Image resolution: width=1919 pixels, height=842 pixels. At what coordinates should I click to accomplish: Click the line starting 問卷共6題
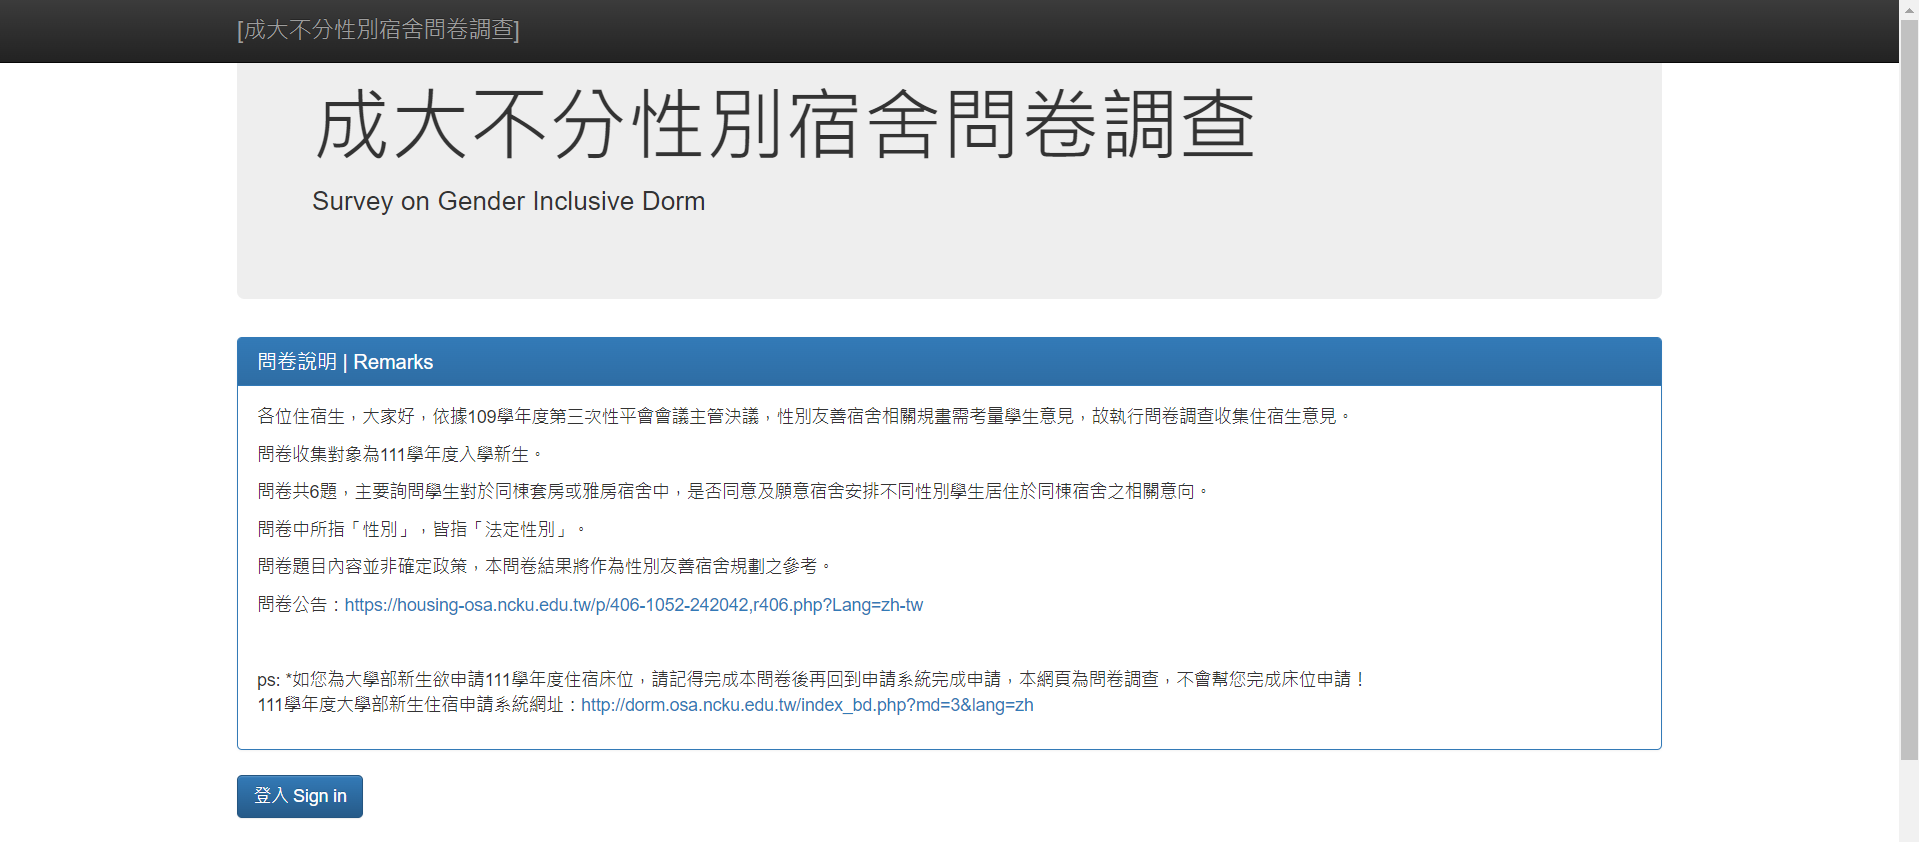point(734,491)
